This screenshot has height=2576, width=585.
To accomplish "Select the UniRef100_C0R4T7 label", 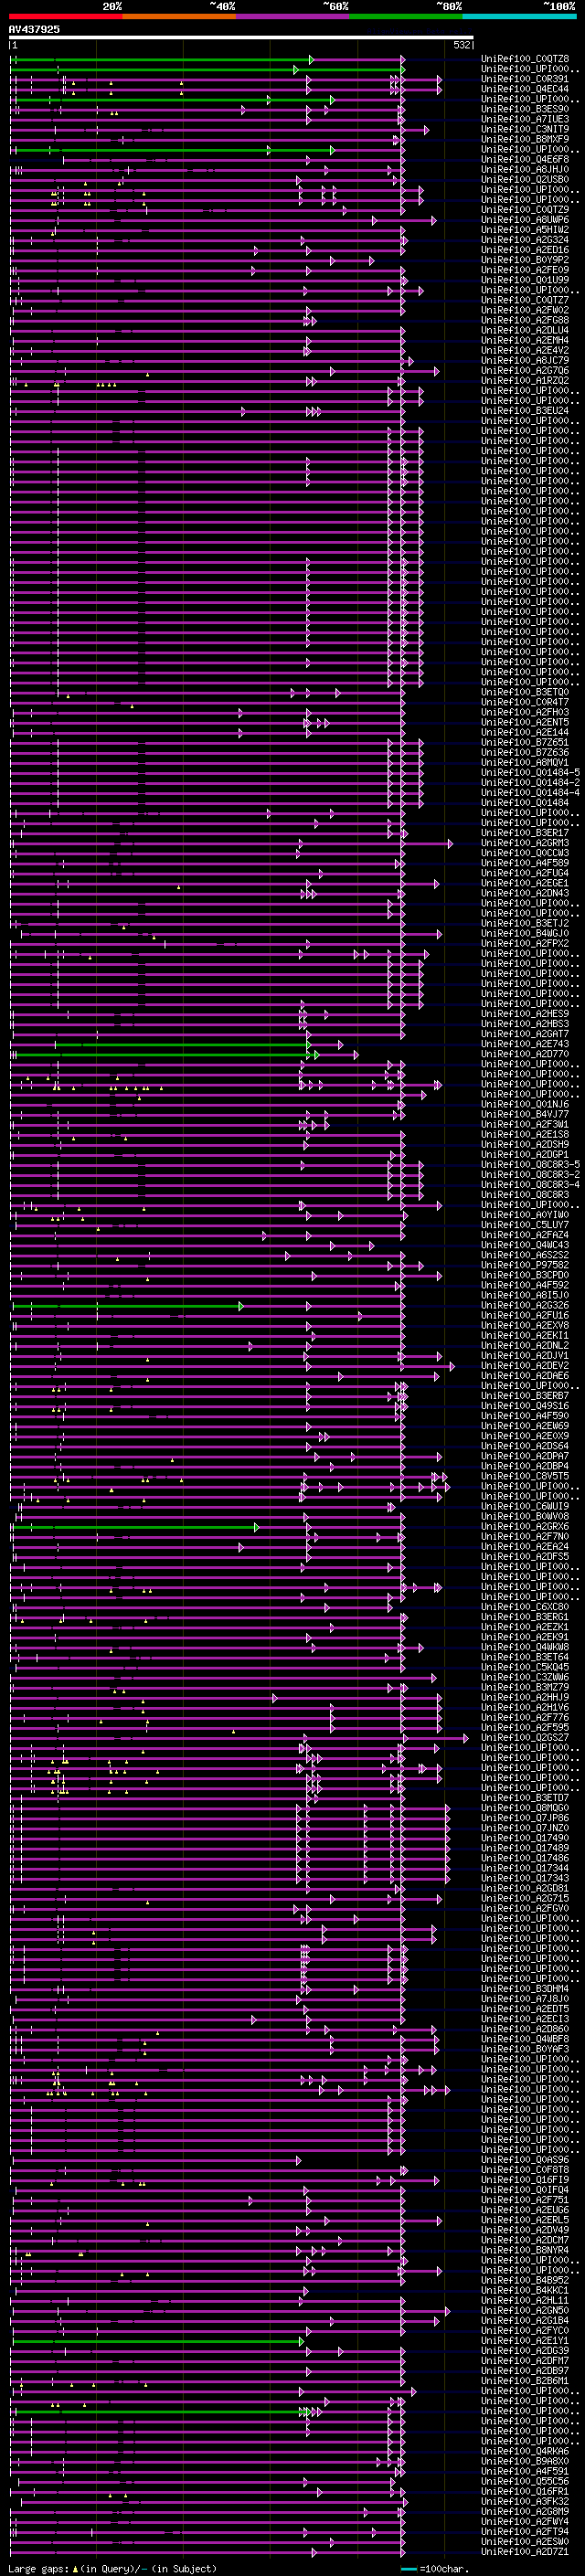I will point(525,702).
